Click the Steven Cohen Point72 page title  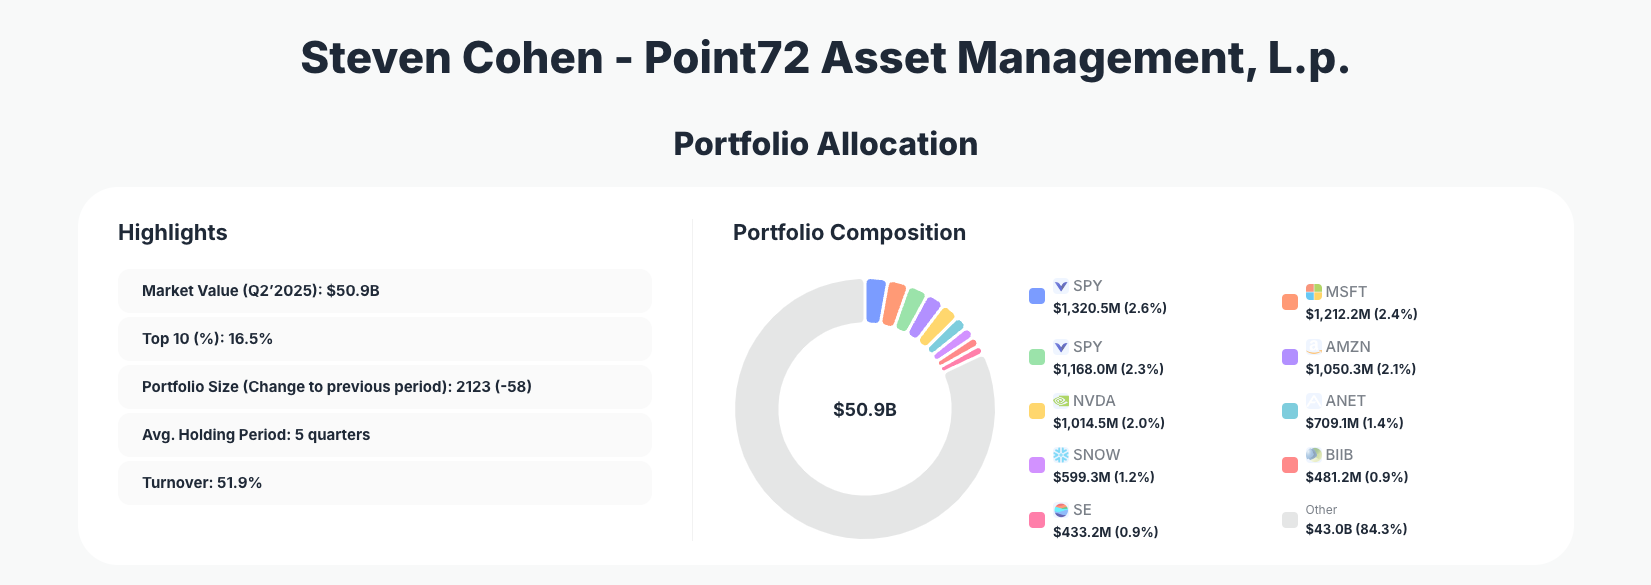click(x=825, y=58)
